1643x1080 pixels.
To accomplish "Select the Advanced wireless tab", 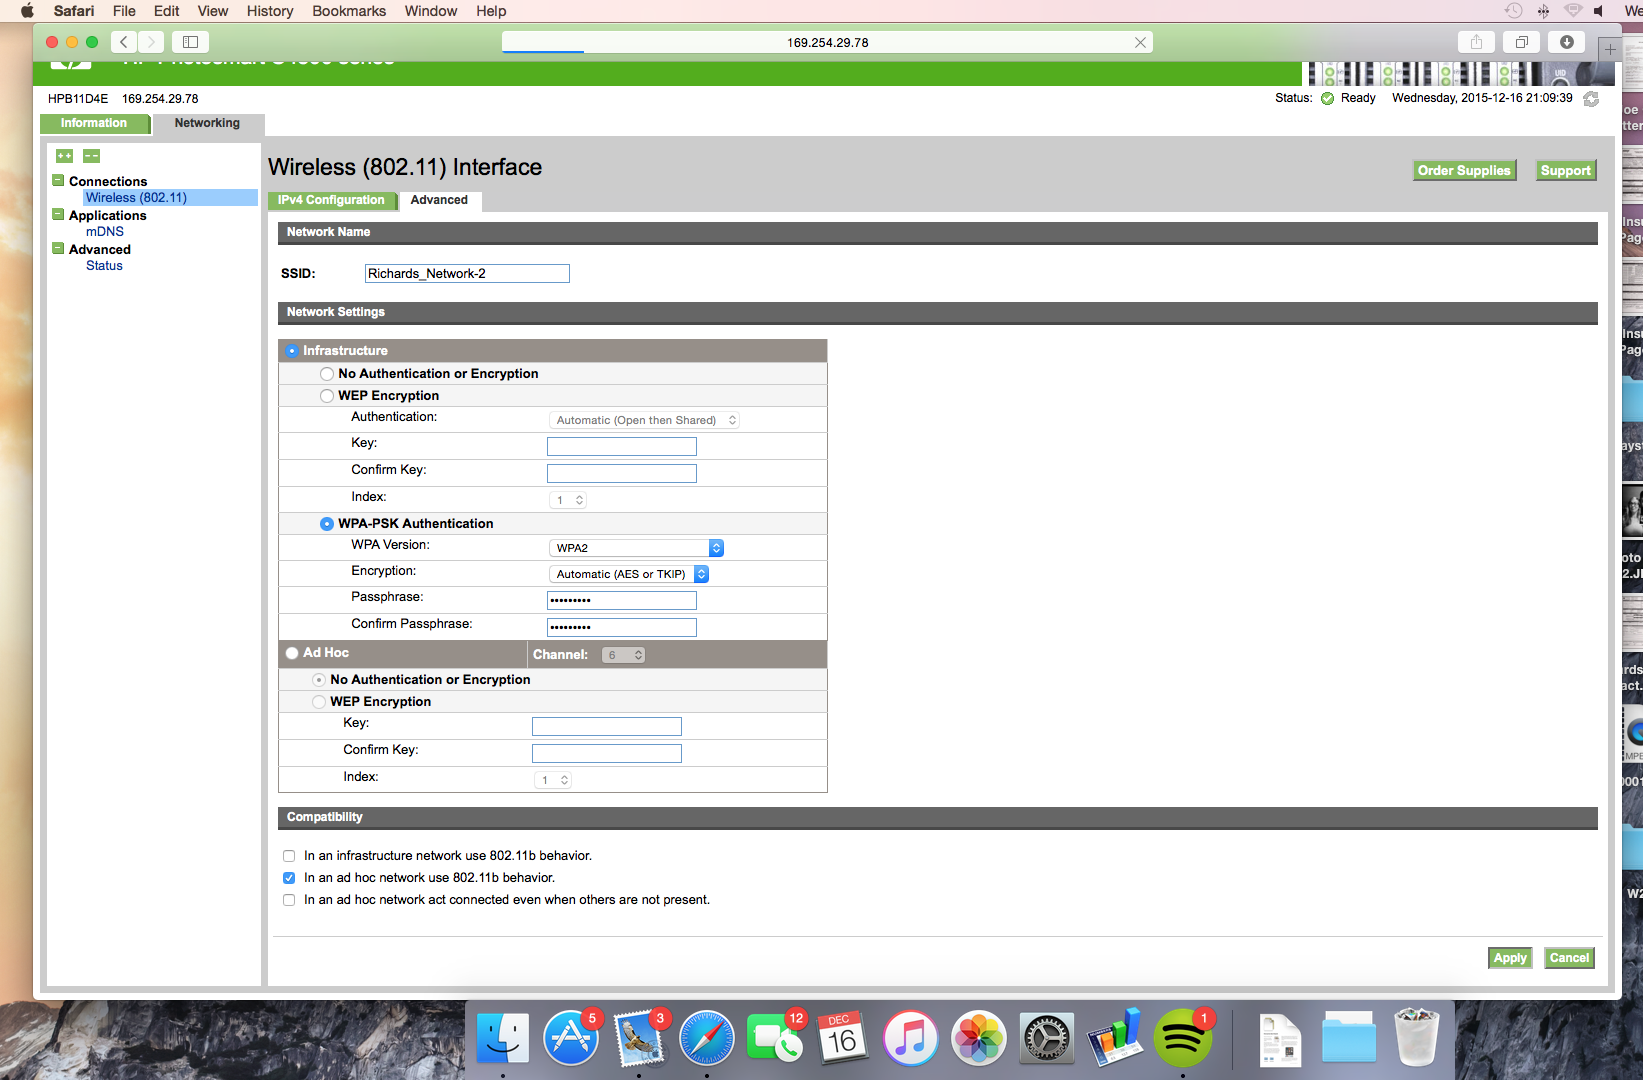I will [439, 201].
